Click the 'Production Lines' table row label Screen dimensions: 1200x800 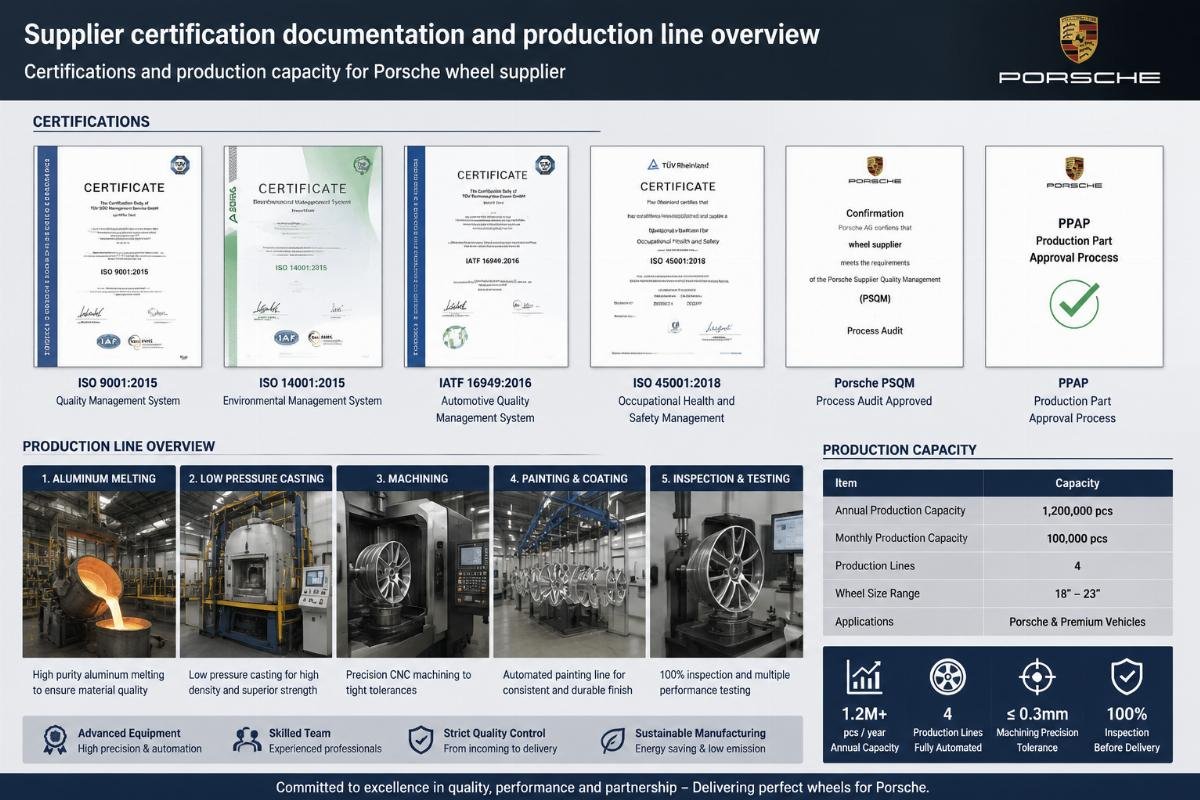(x=875, y=566)
